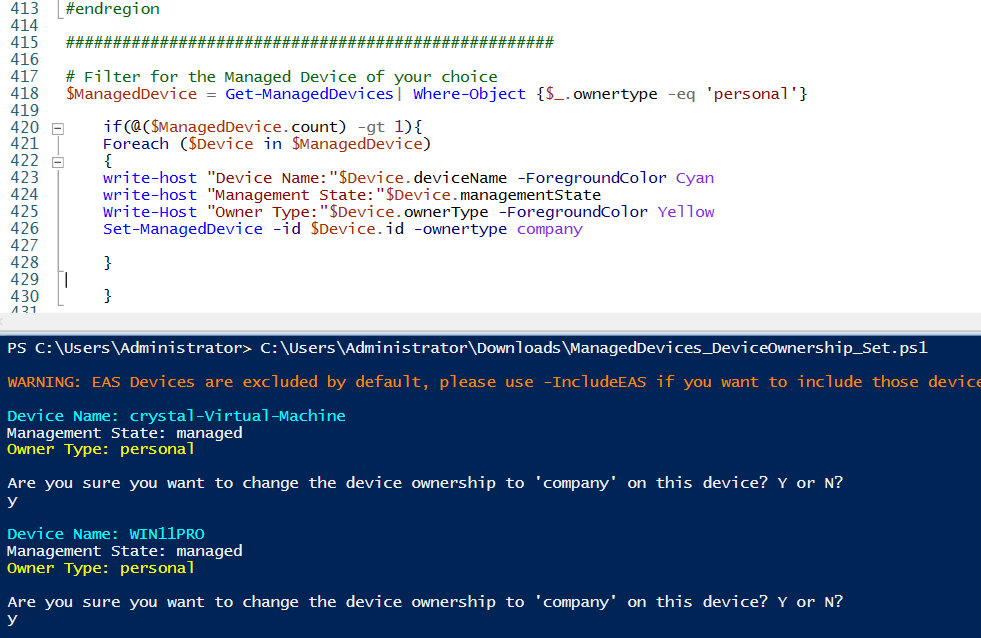
Task: Click the Yellow ForegroundColor value
Action: tap(685, 211)
